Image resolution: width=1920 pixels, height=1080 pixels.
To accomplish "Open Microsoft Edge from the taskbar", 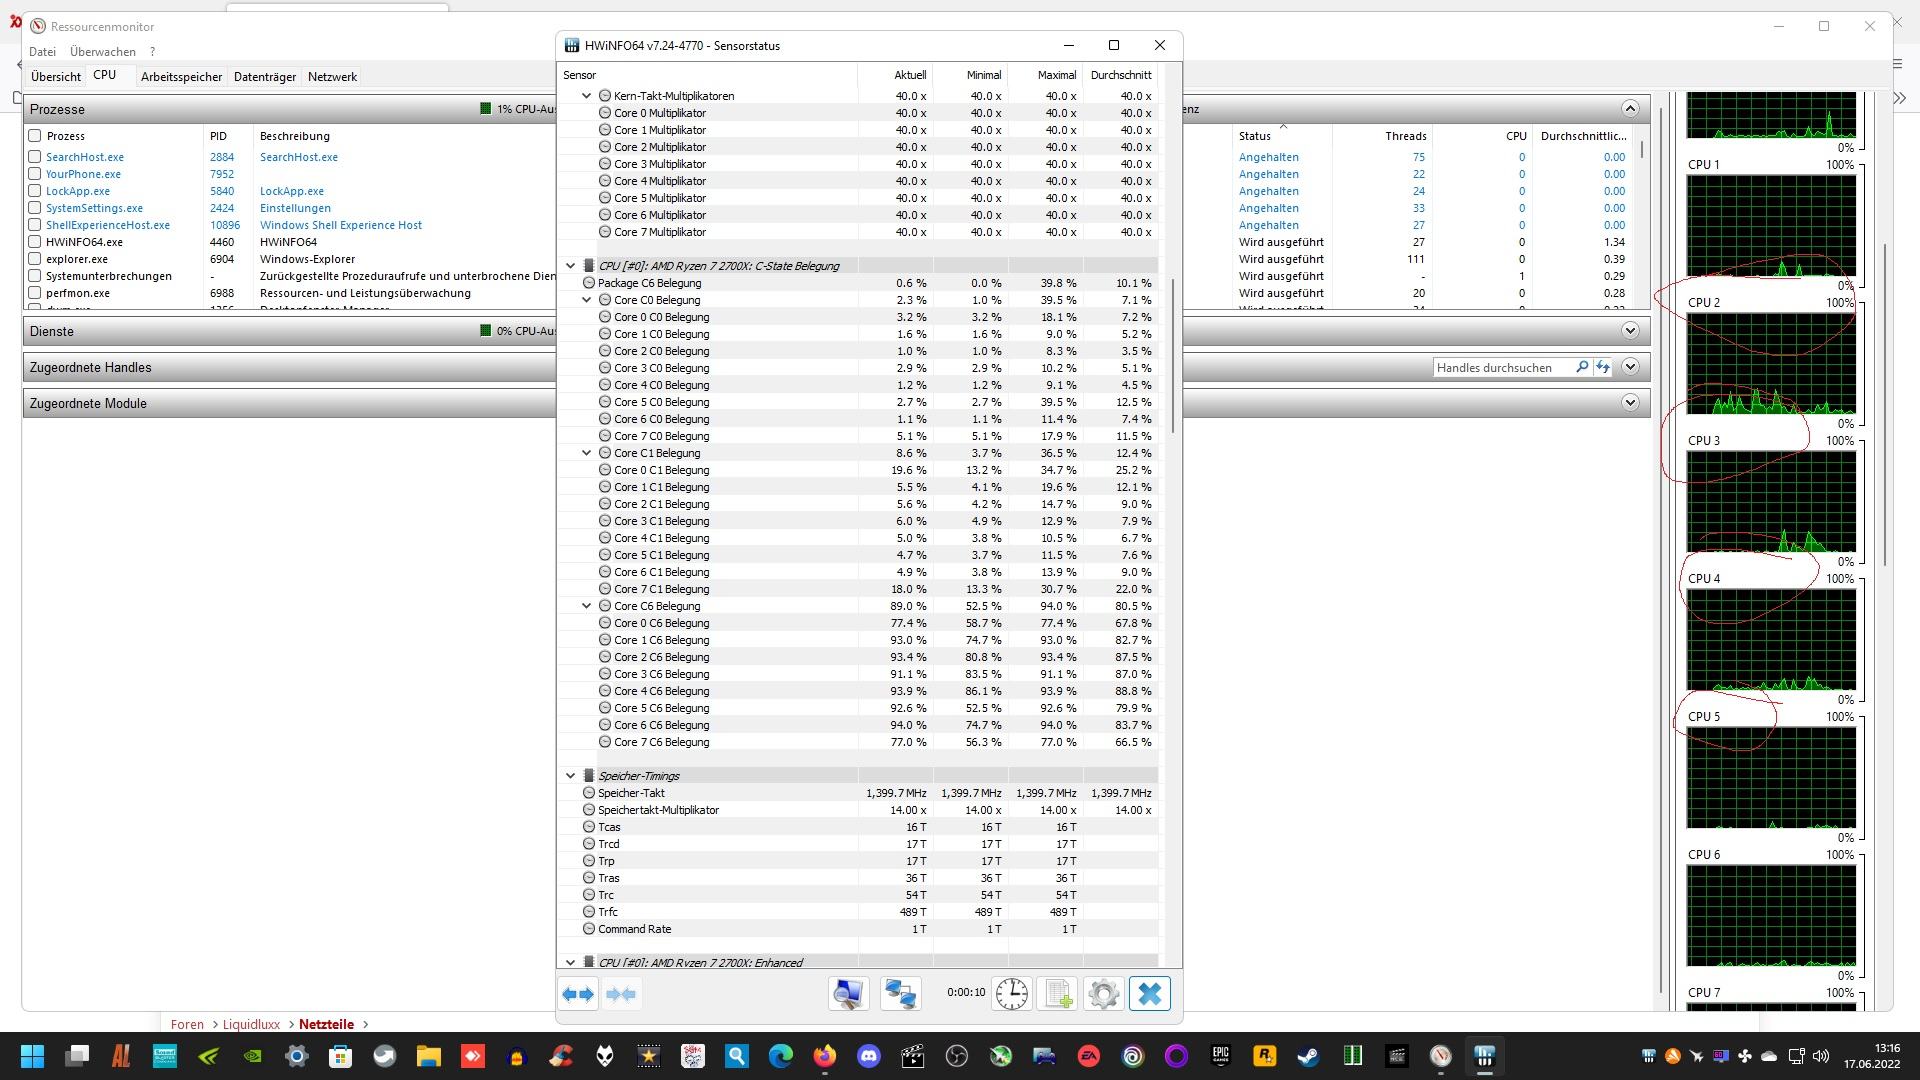I will click(x=781, y=1056).
